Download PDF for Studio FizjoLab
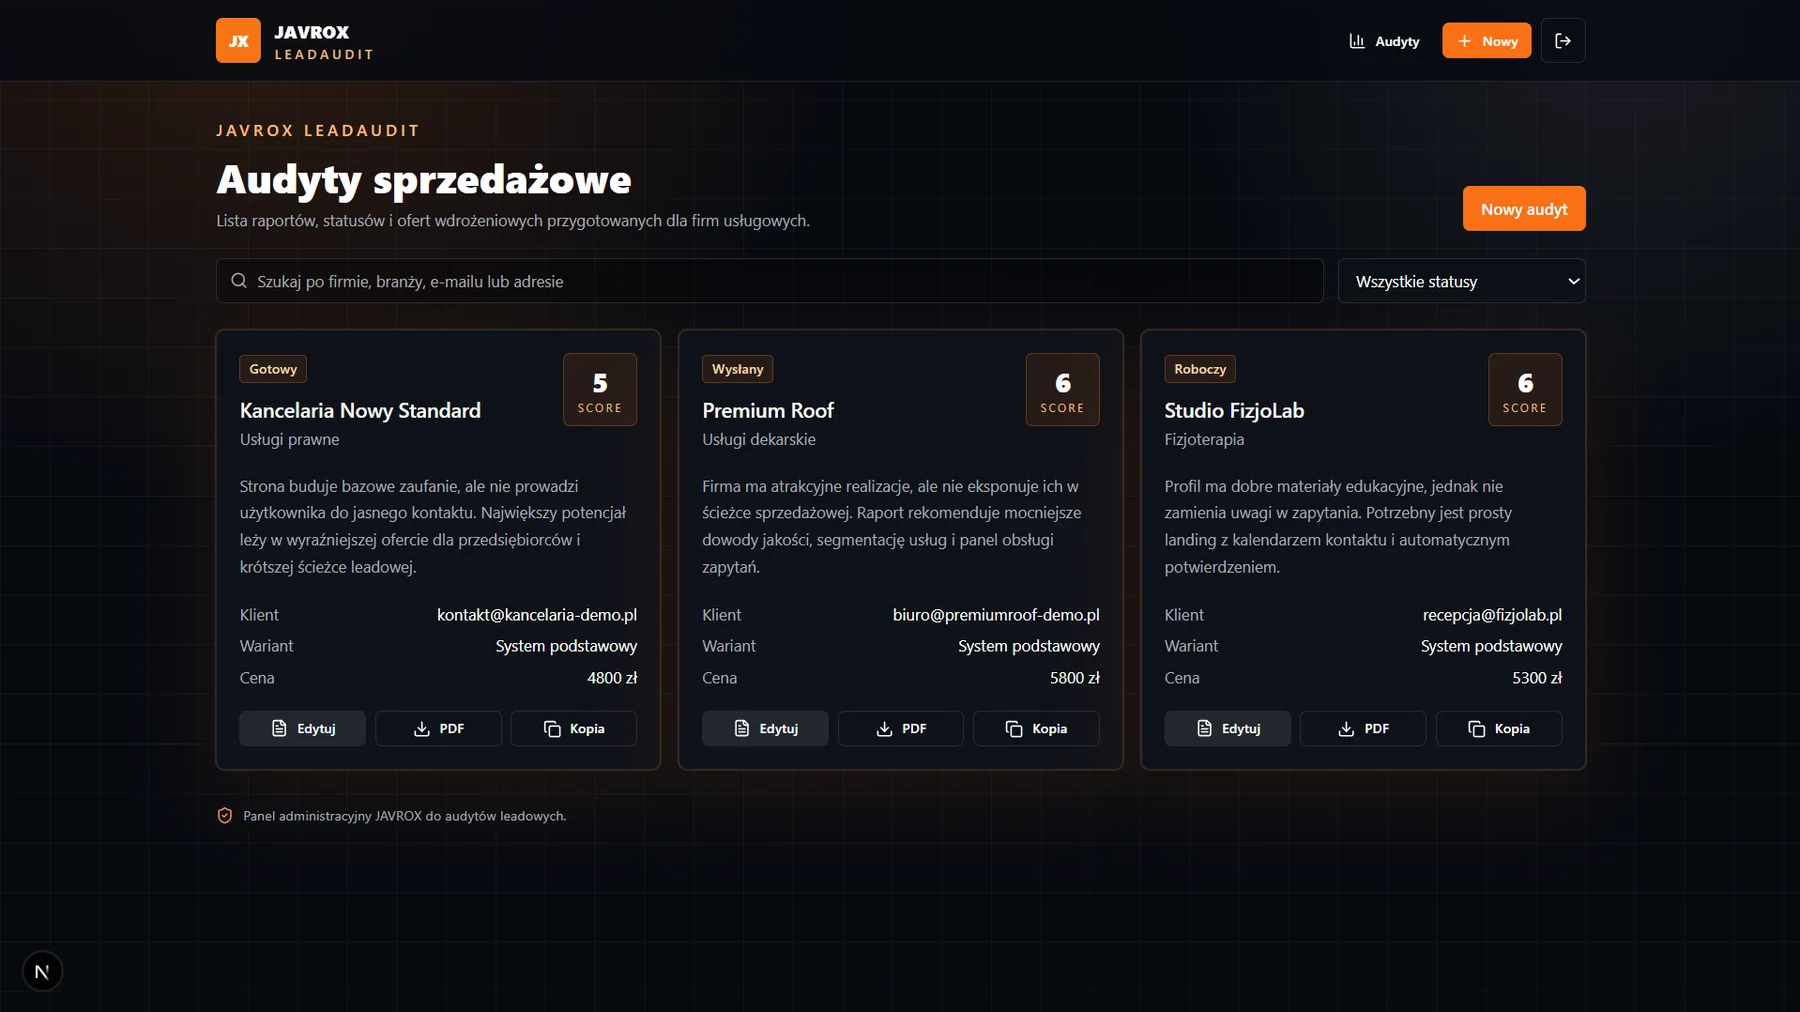The height and width of the screenshot is (1012, 1800). tap(1363, 729)
